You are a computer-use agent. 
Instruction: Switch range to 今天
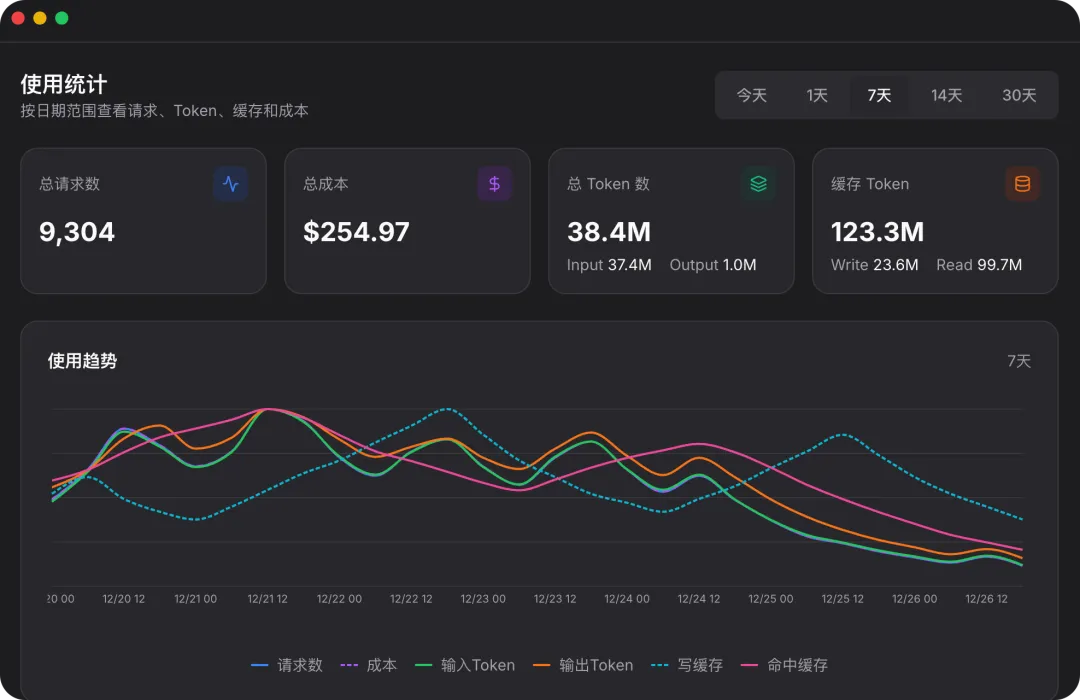tap(751, 95)
